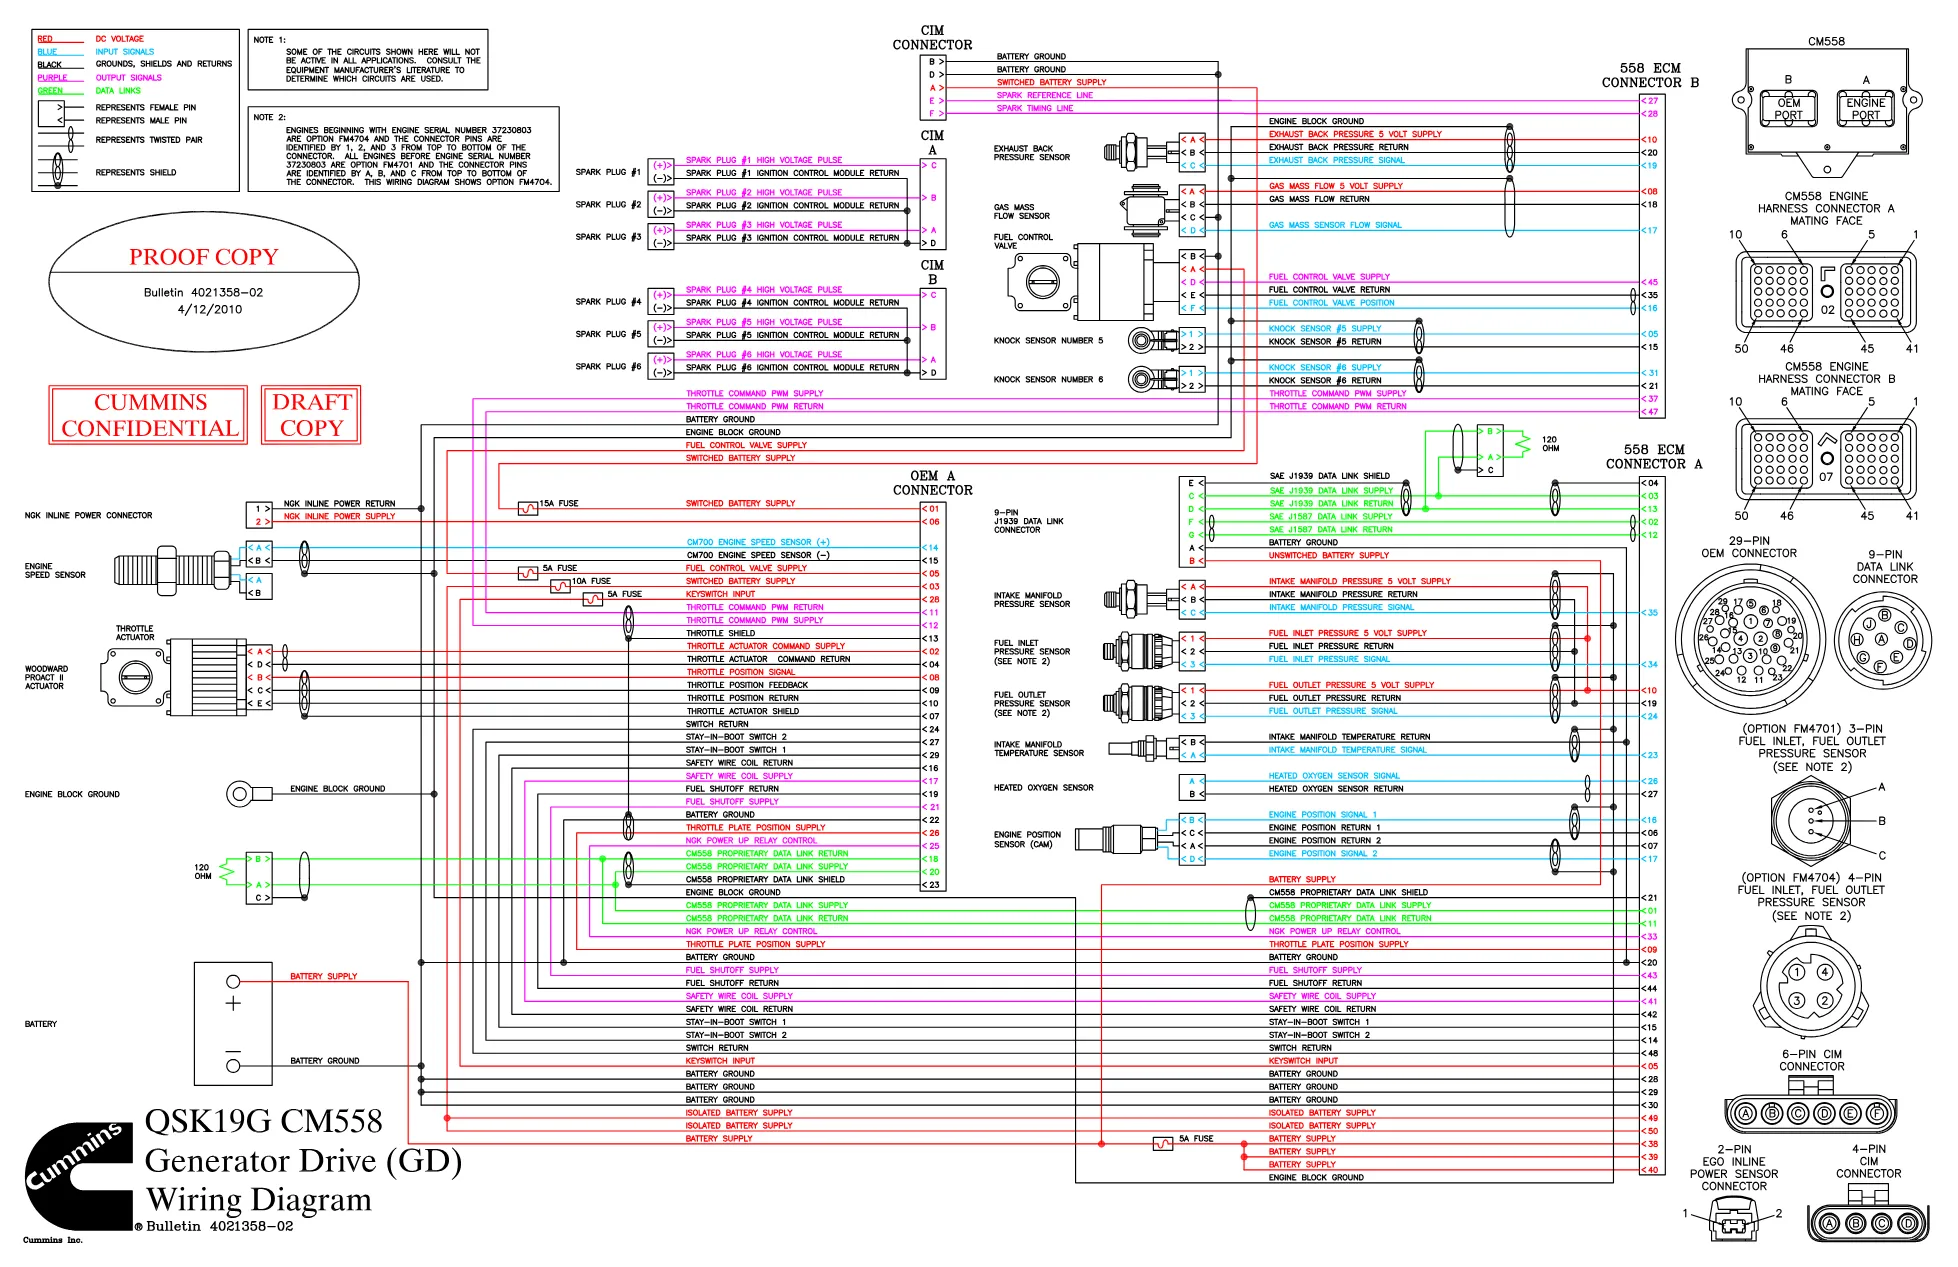Click the Cummins logo
The height and width of the screenshot is (1267, 1958).
[78, 1175]
